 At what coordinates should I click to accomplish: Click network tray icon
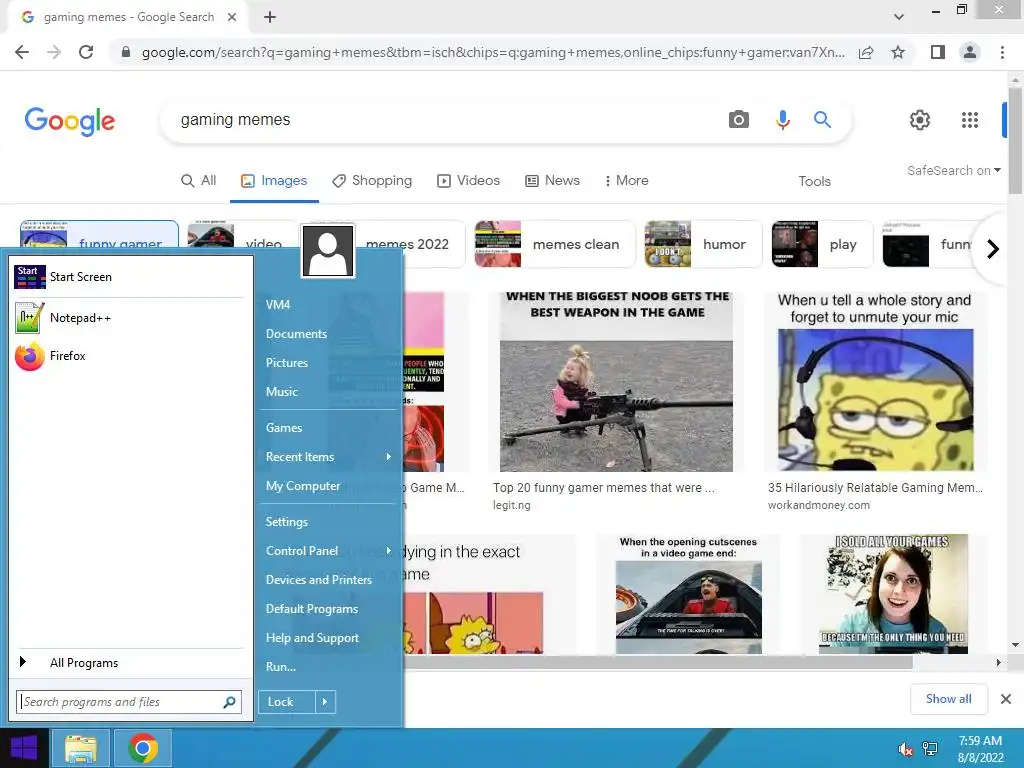coord(930,749)
